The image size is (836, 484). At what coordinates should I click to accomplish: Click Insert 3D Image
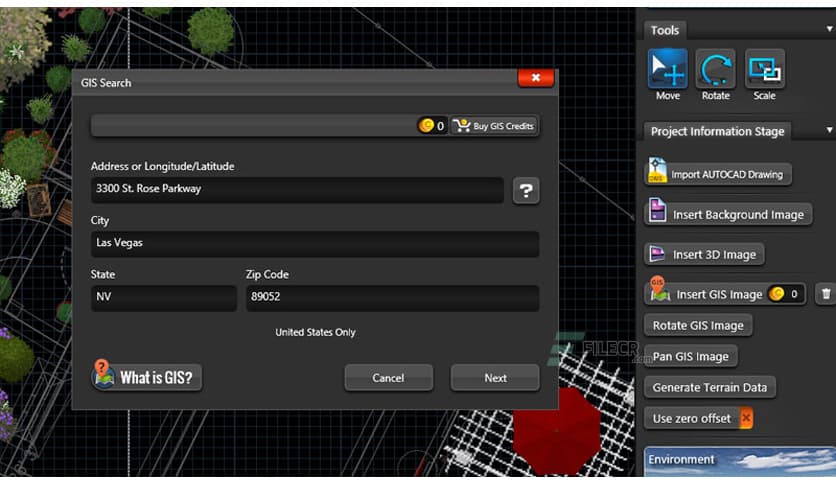pyautogui.click(x=704, y=254)
